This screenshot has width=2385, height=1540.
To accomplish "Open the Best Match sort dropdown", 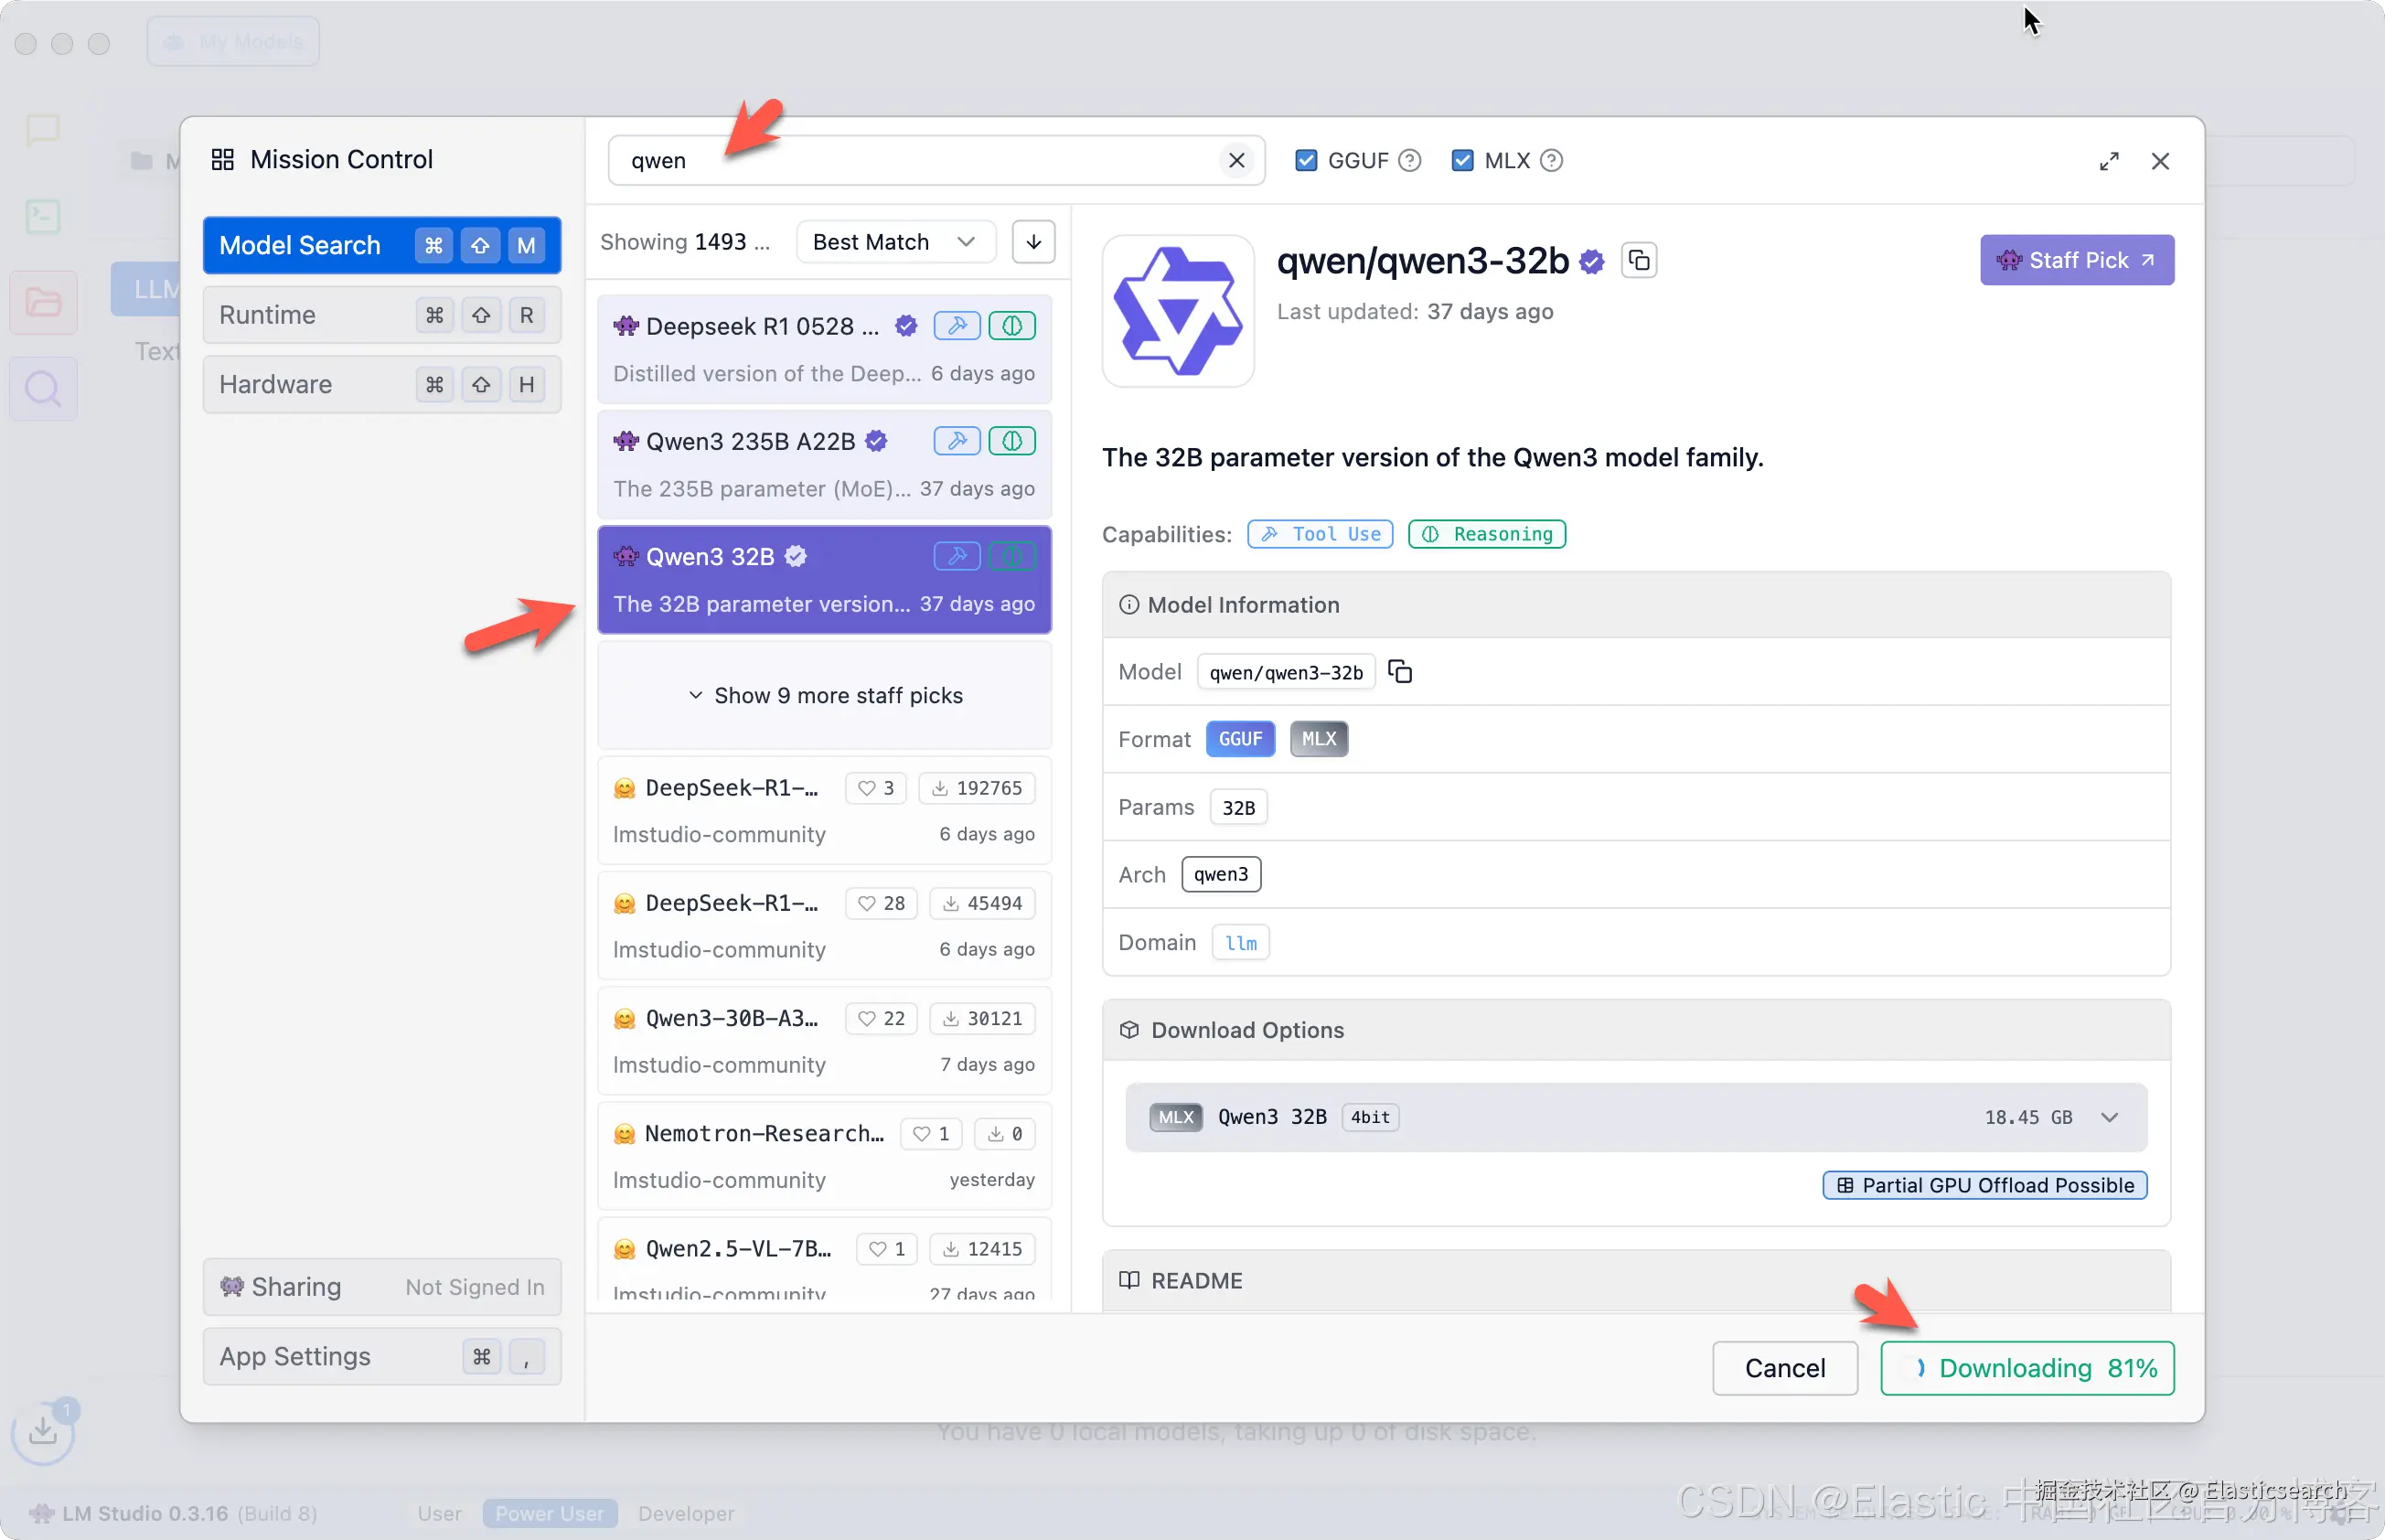I will point(894,242).
